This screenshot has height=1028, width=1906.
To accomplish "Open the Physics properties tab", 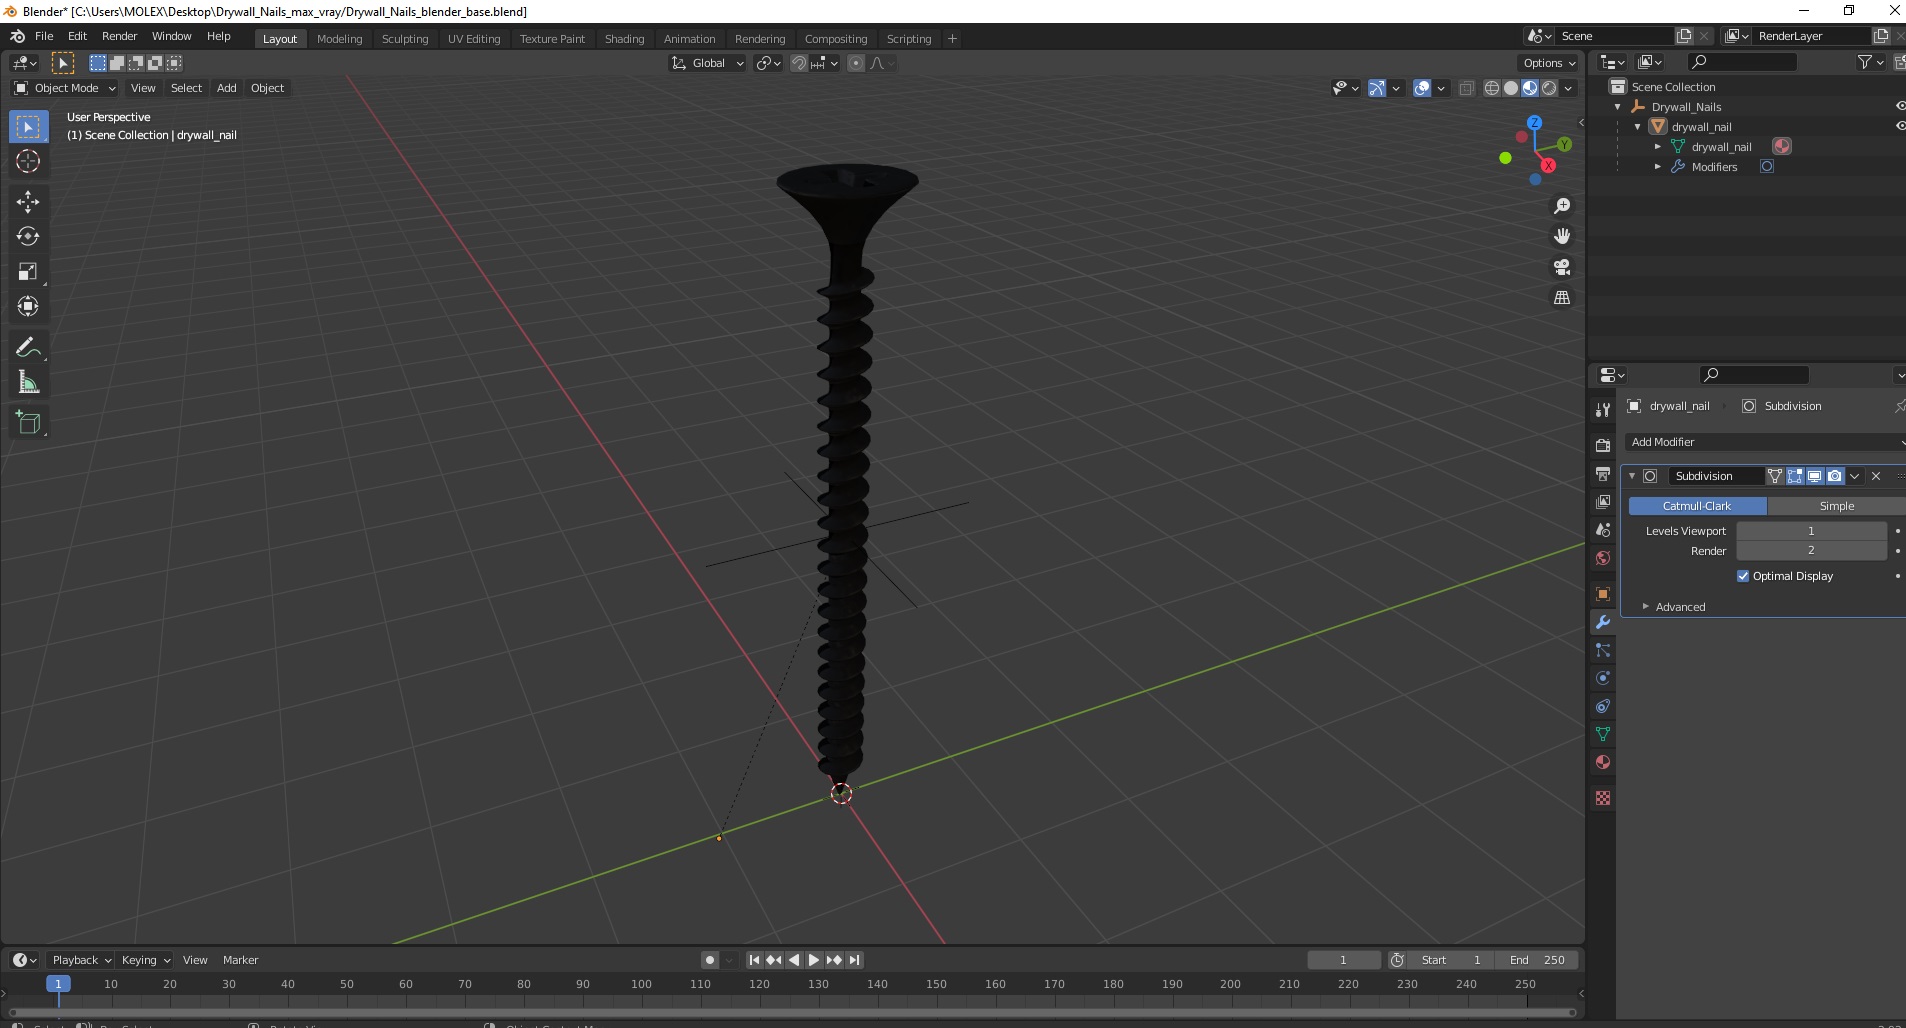I will pyautogui.click(x=1603, y=678).
